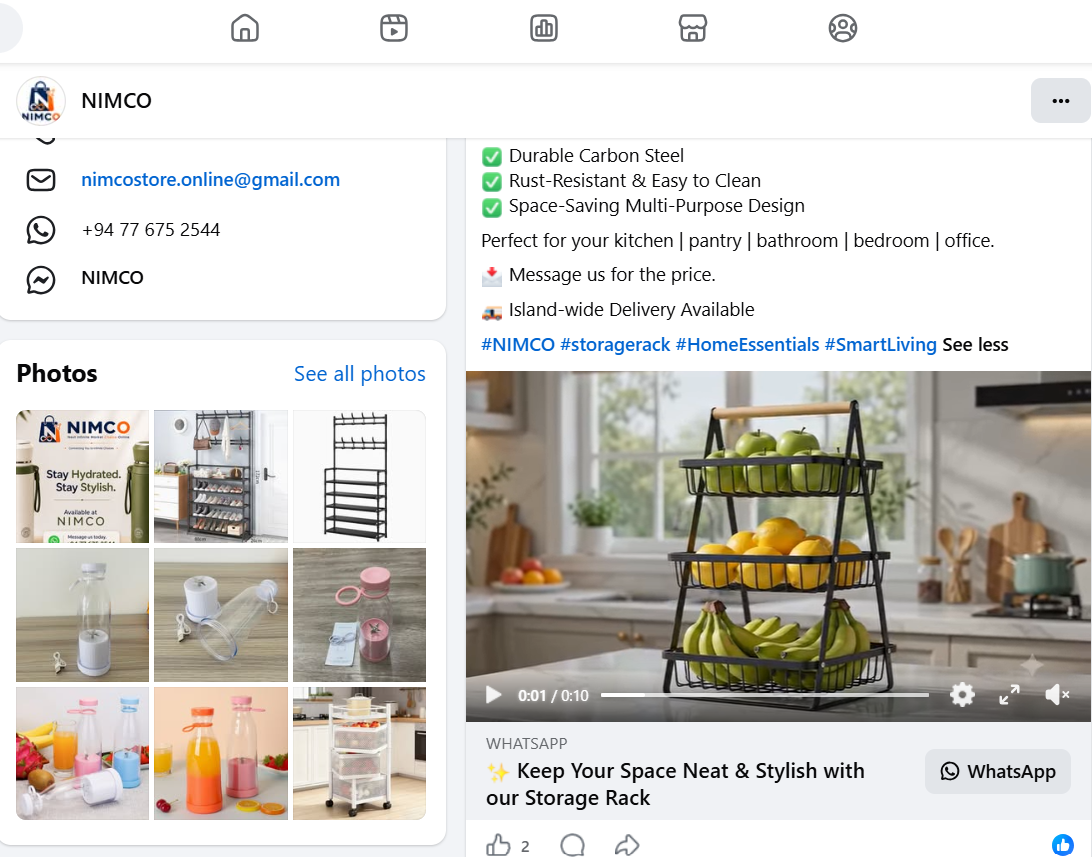Open NIMCO Messenger contact link
The width and height of the screenshot is (1092, 857).
[x=112, y=278]
